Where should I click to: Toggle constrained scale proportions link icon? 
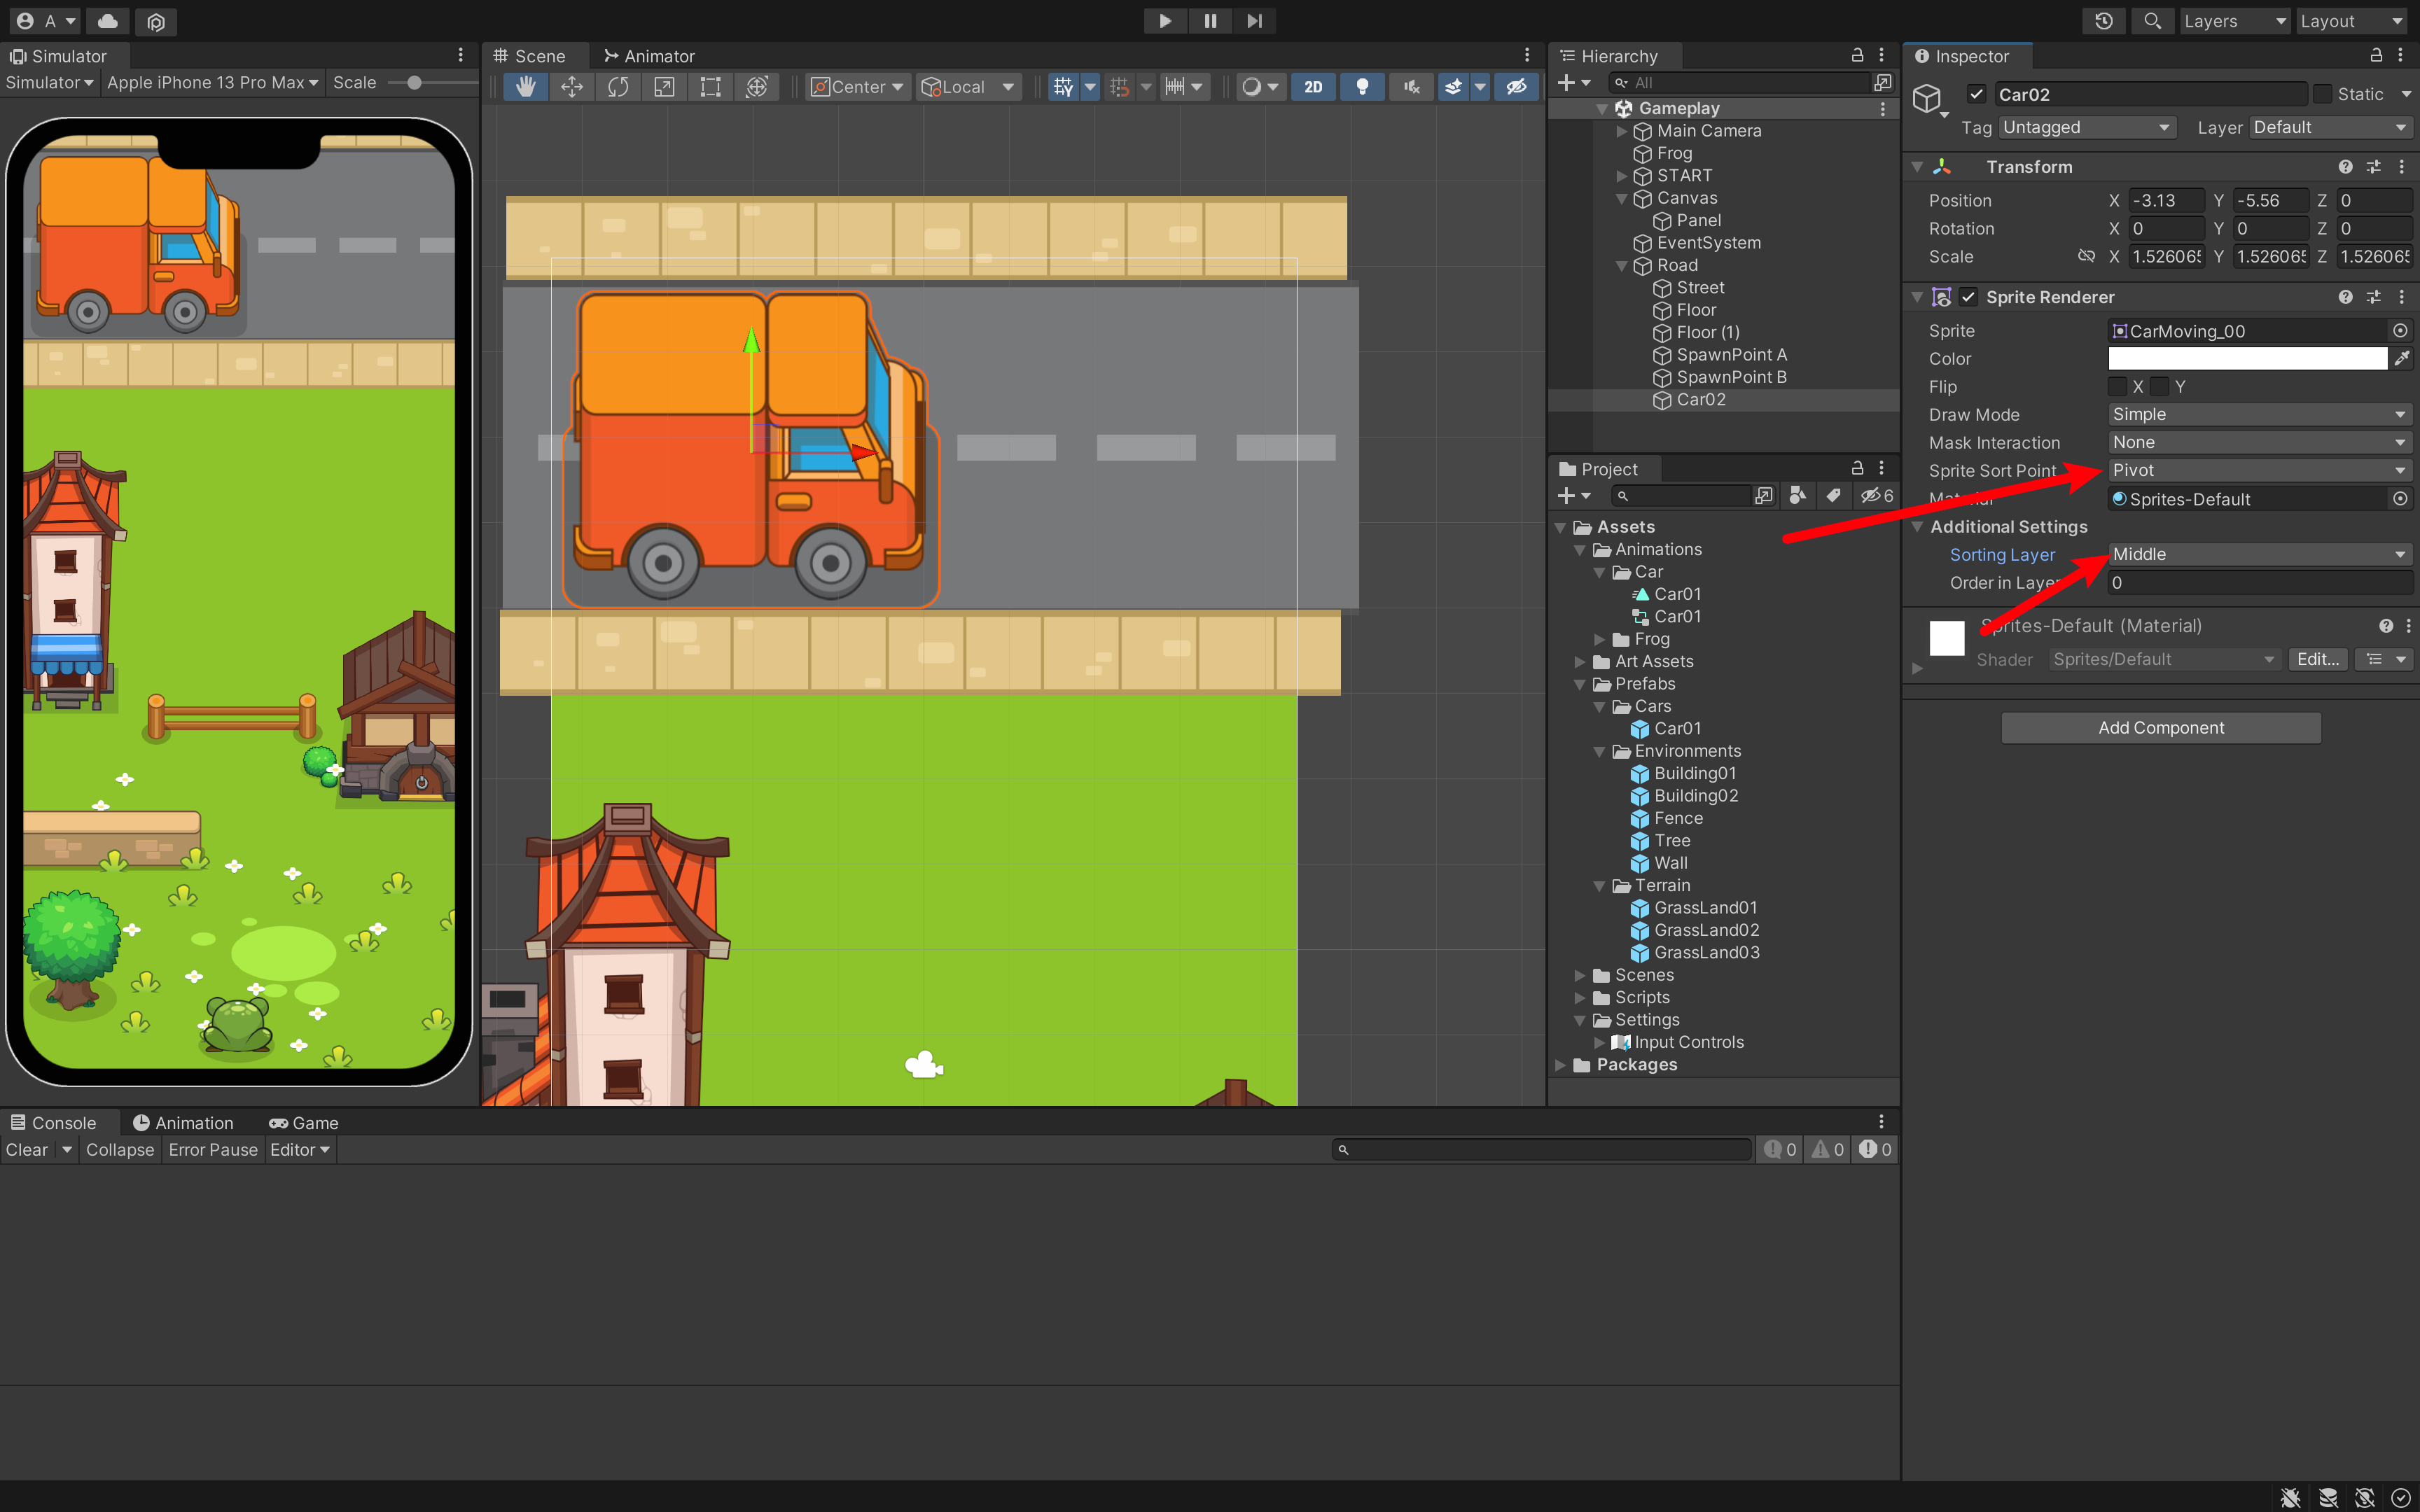[2086, 257]
